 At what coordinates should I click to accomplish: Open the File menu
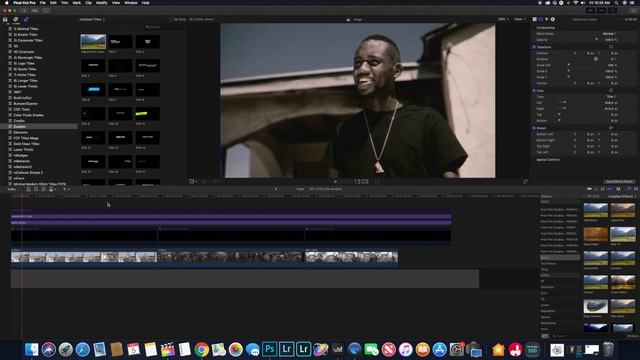tap(42, 3)
